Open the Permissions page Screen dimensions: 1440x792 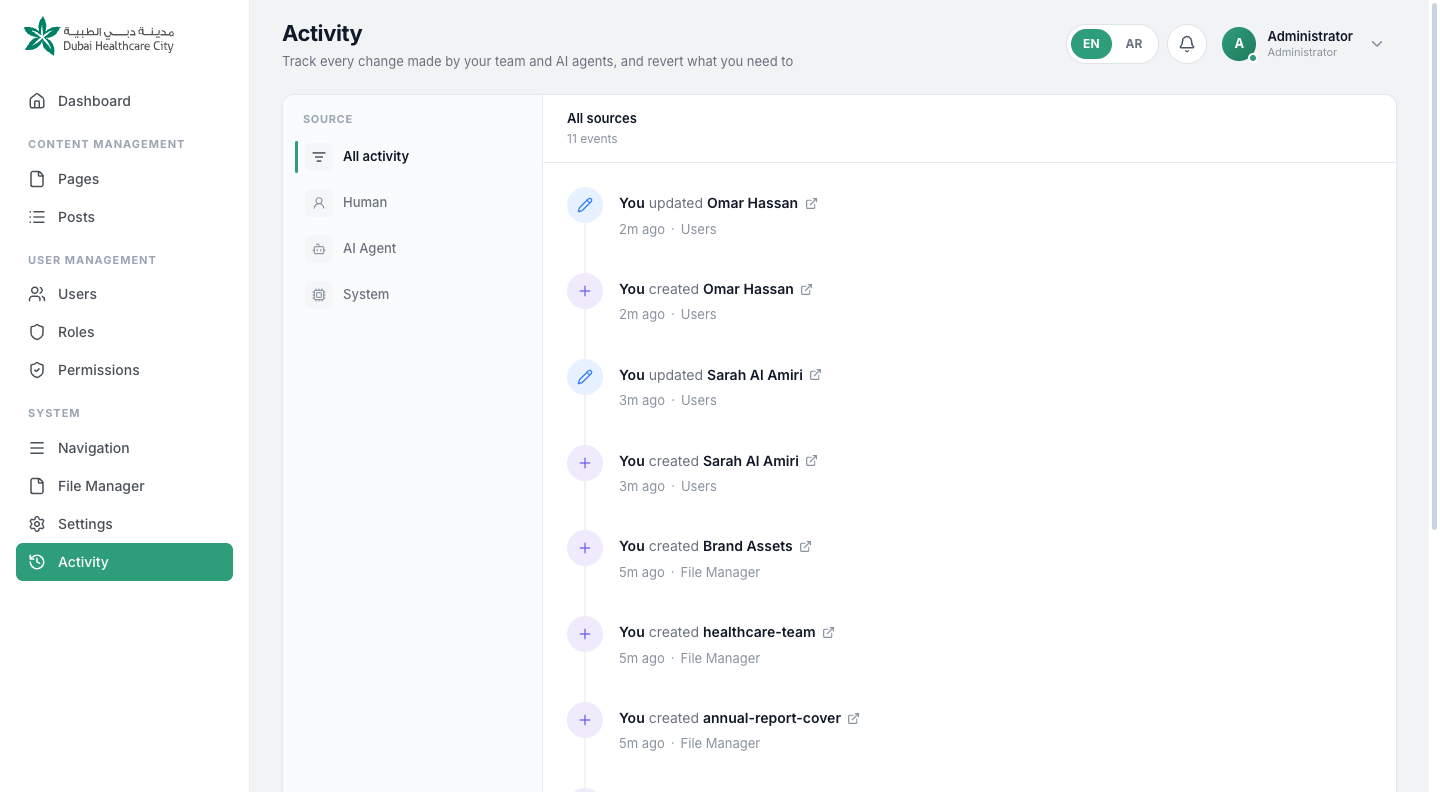(x=124, y=370)
